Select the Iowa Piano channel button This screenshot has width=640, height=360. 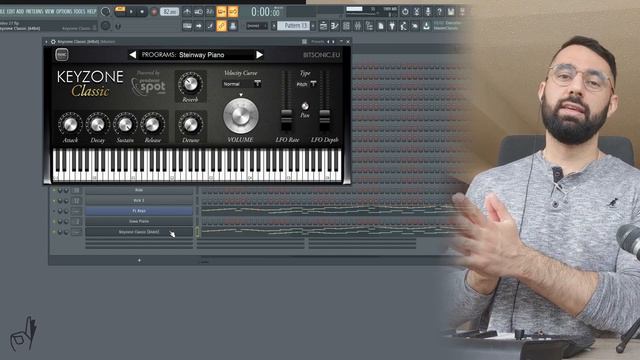[x=139, y=221]
